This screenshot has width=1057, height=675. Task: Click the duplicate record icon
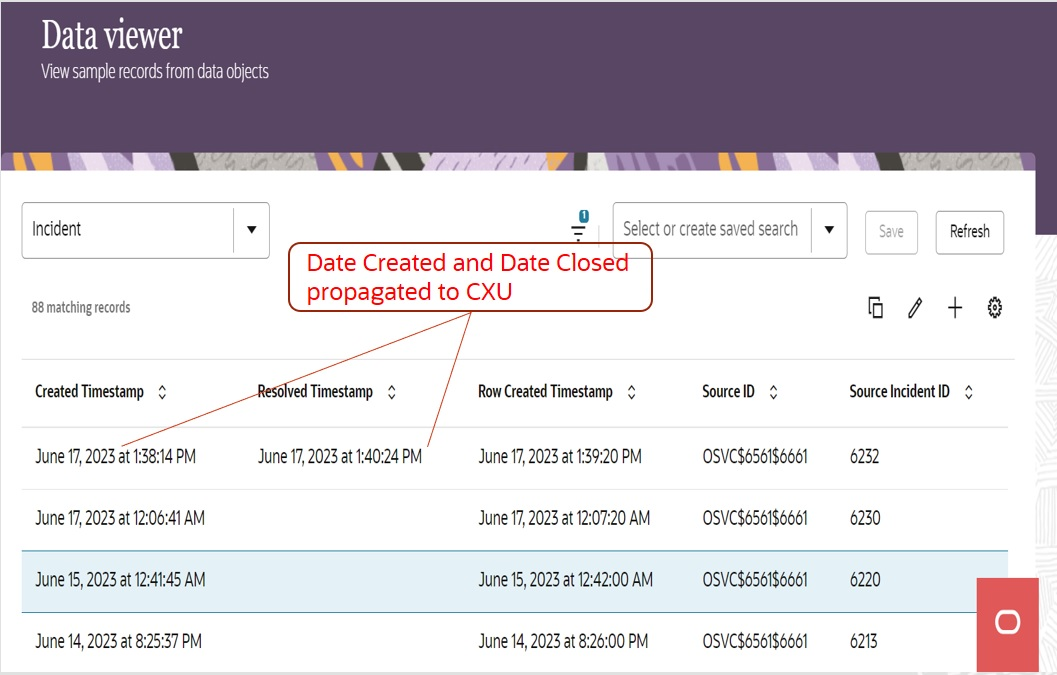tap(875, 308)
